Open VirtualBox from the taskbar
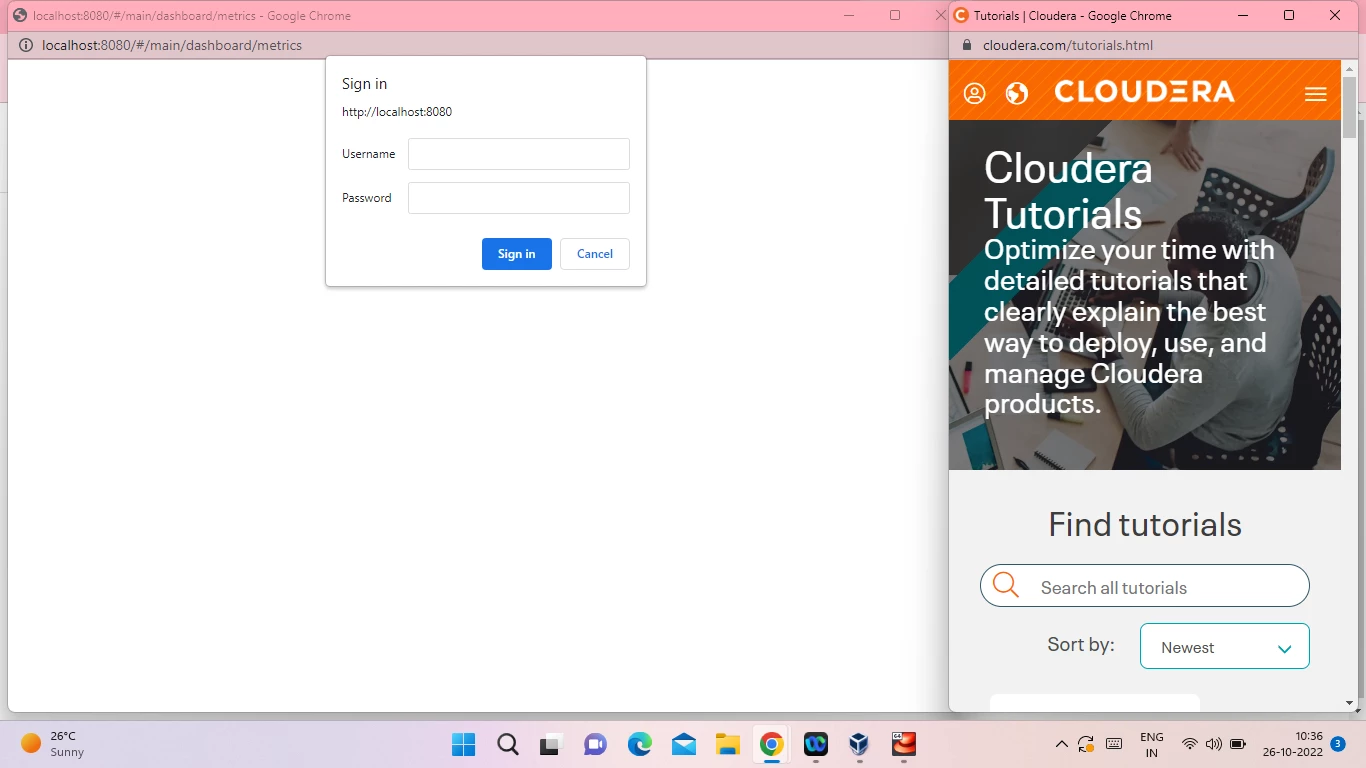Image resolution: width=1366 pixels, height=768 pixels. 859,744
